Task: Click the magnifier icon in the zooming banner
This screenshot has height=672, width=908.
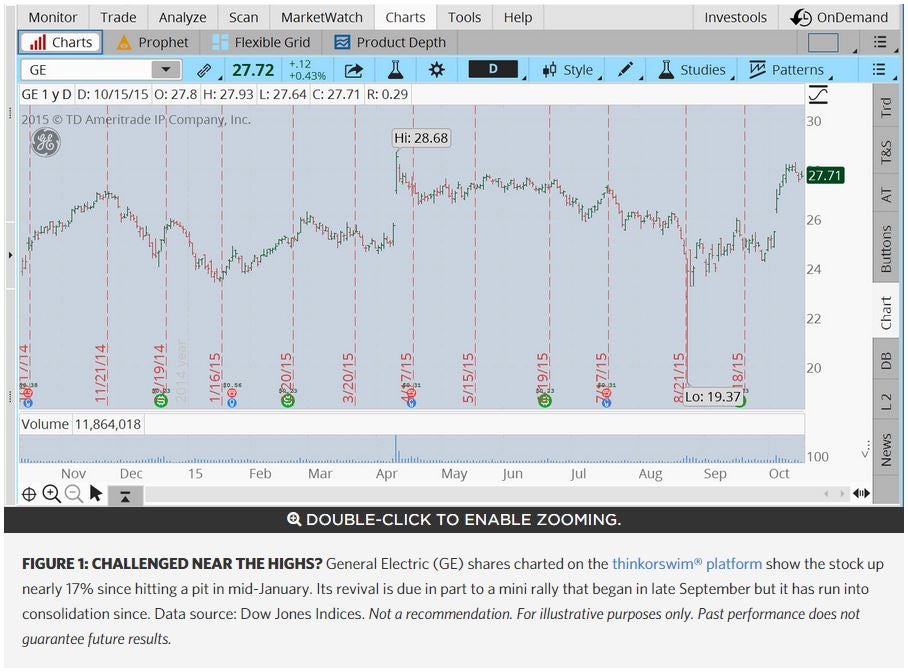Action: point(294,519)
